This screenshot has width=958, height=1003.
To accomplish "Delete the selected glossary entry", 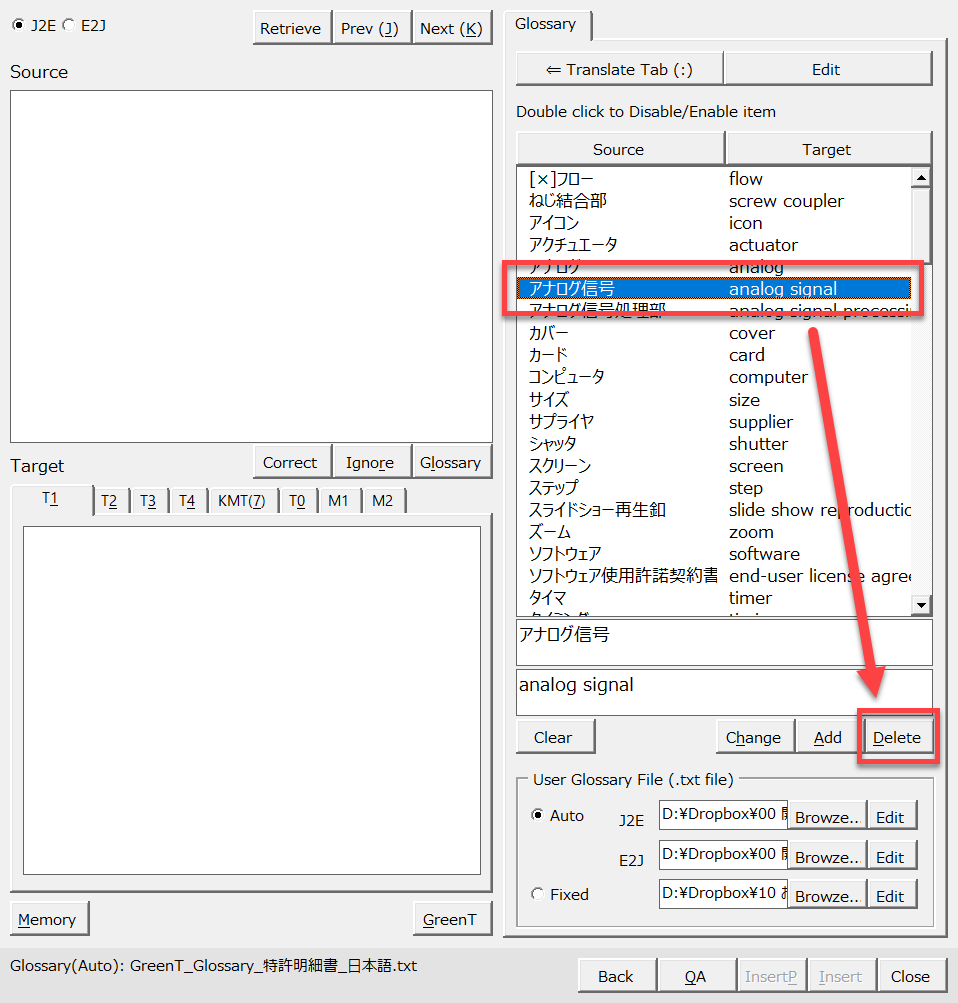I will coord(896,737).
